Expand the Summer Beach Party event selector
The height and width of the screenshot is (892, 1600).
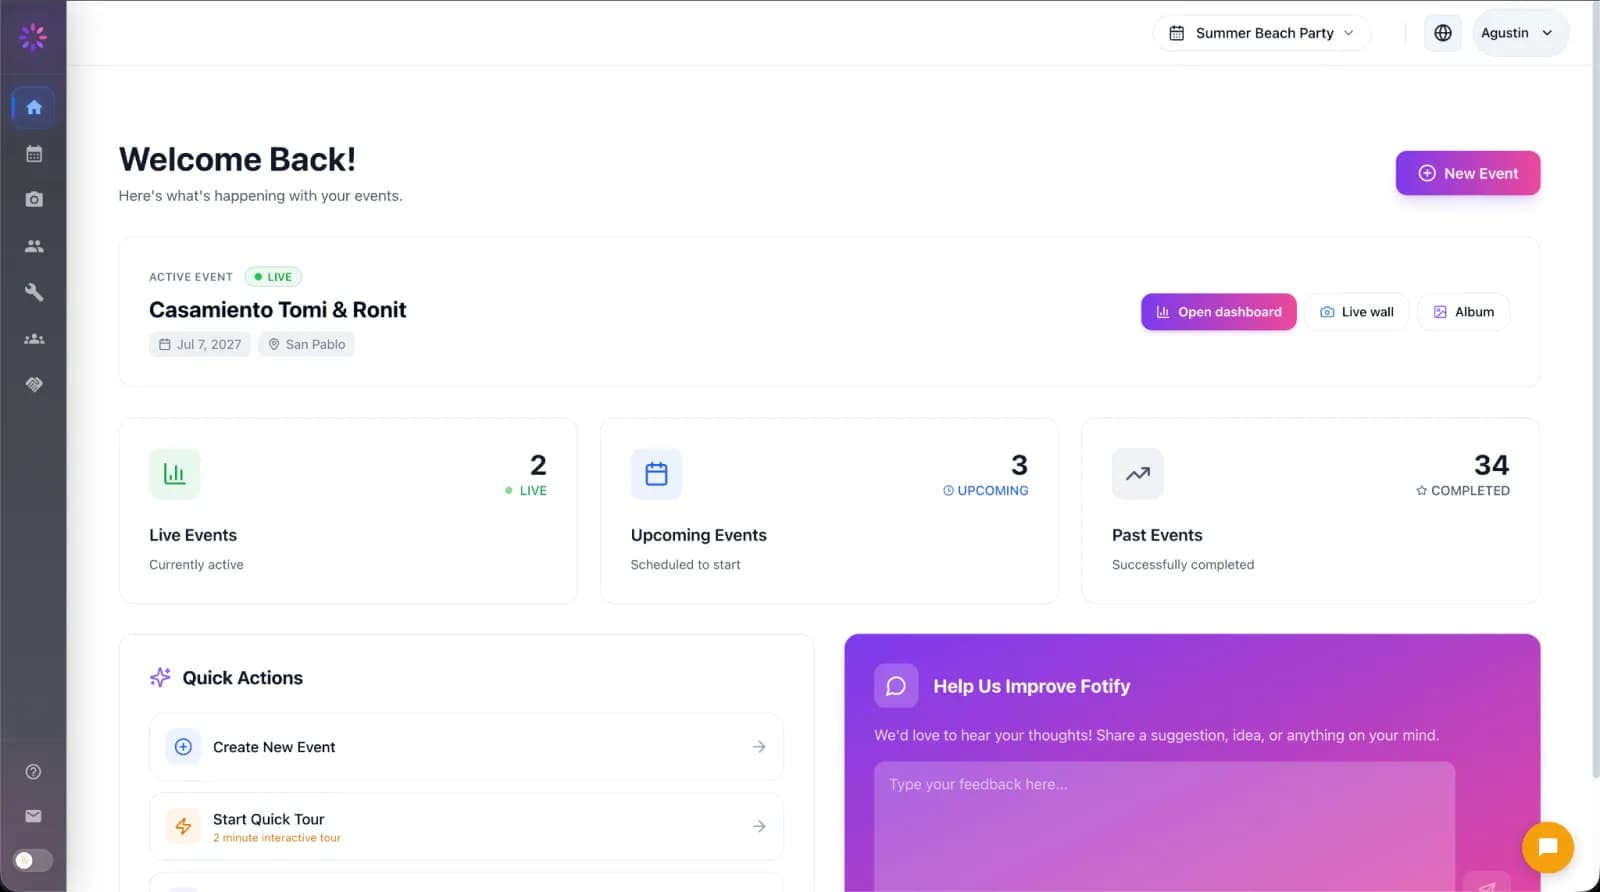[1262, 33]
